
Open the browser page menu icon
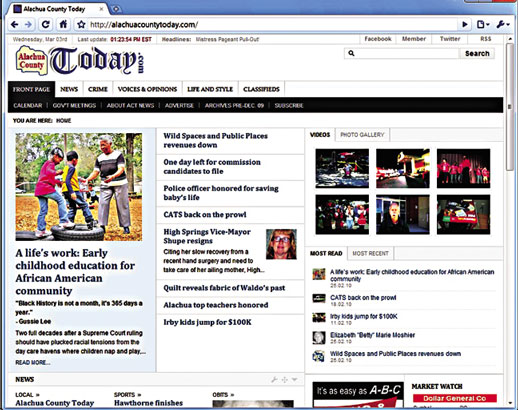coord(483,24)
